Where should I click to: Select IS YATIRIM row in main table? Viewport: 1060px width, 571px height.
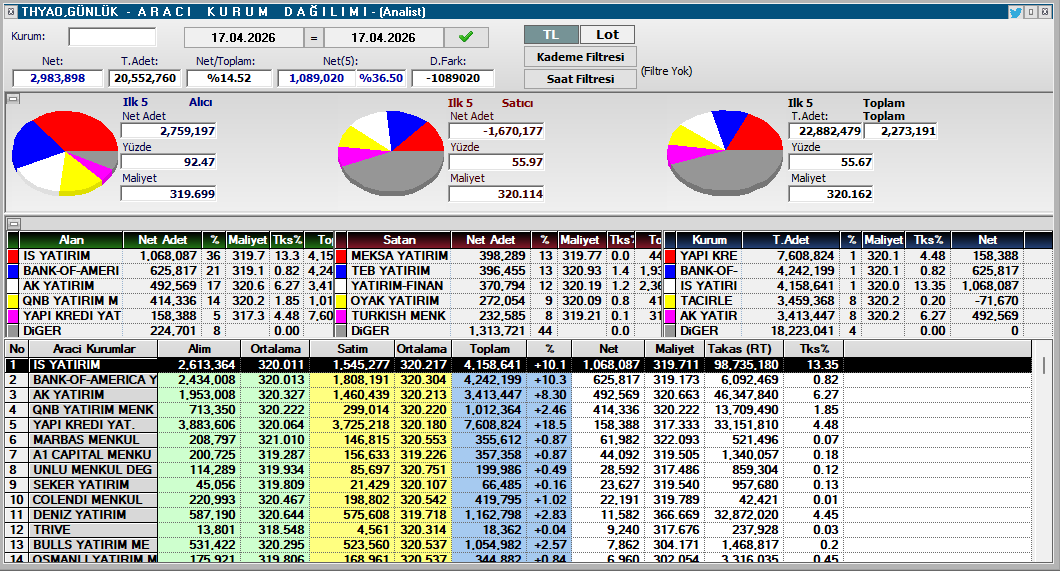519,365
